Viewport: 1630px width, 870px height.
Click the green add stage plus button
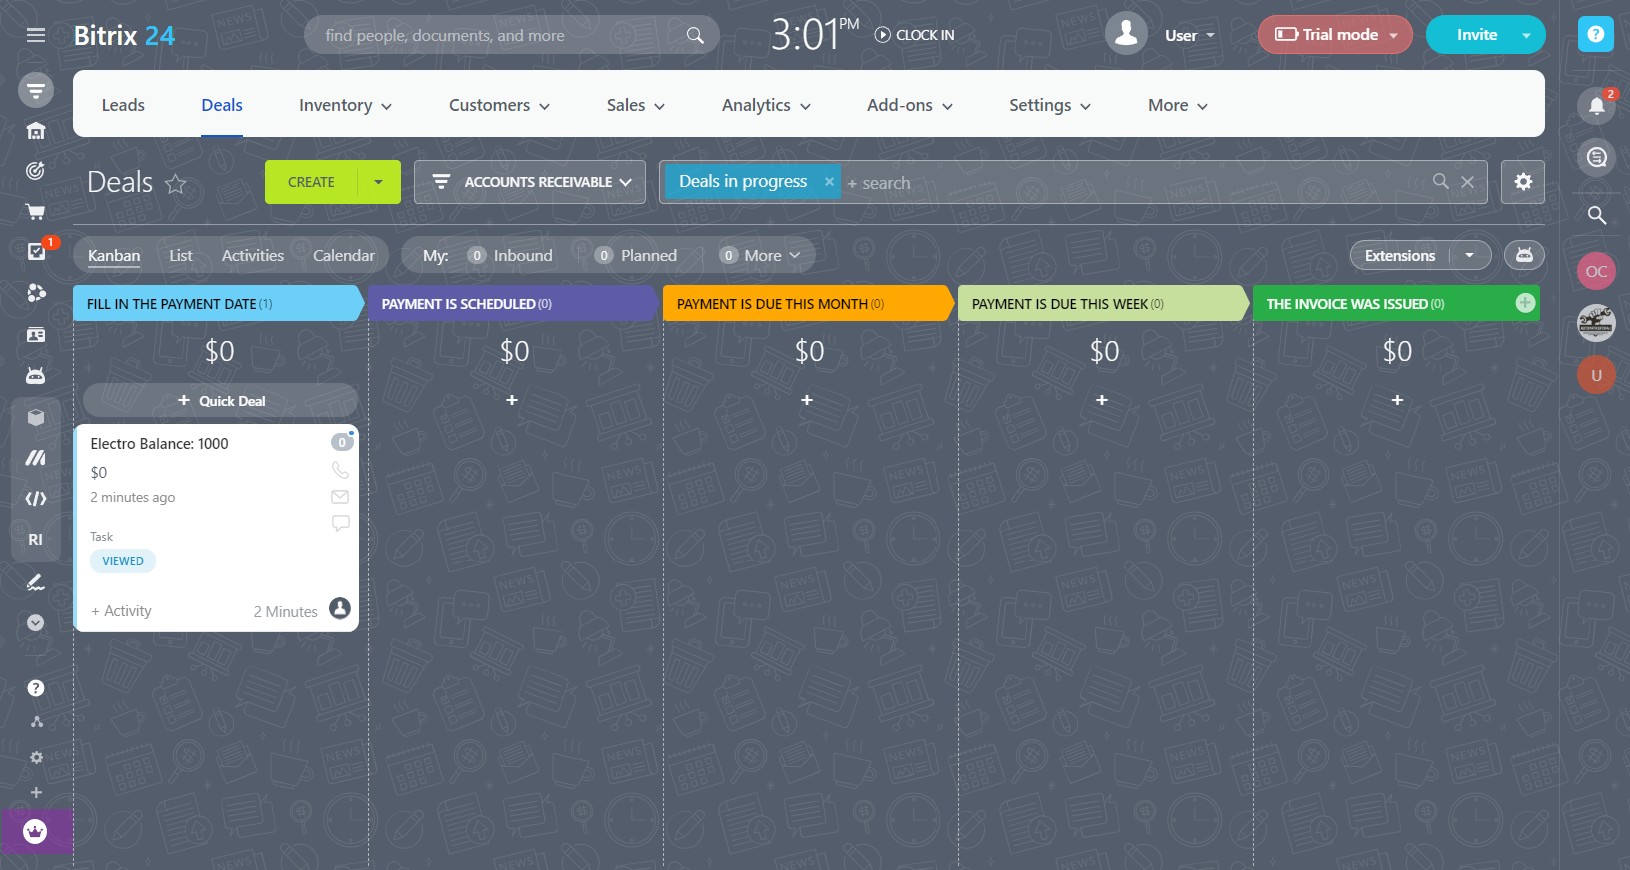tap(1525, 303)
